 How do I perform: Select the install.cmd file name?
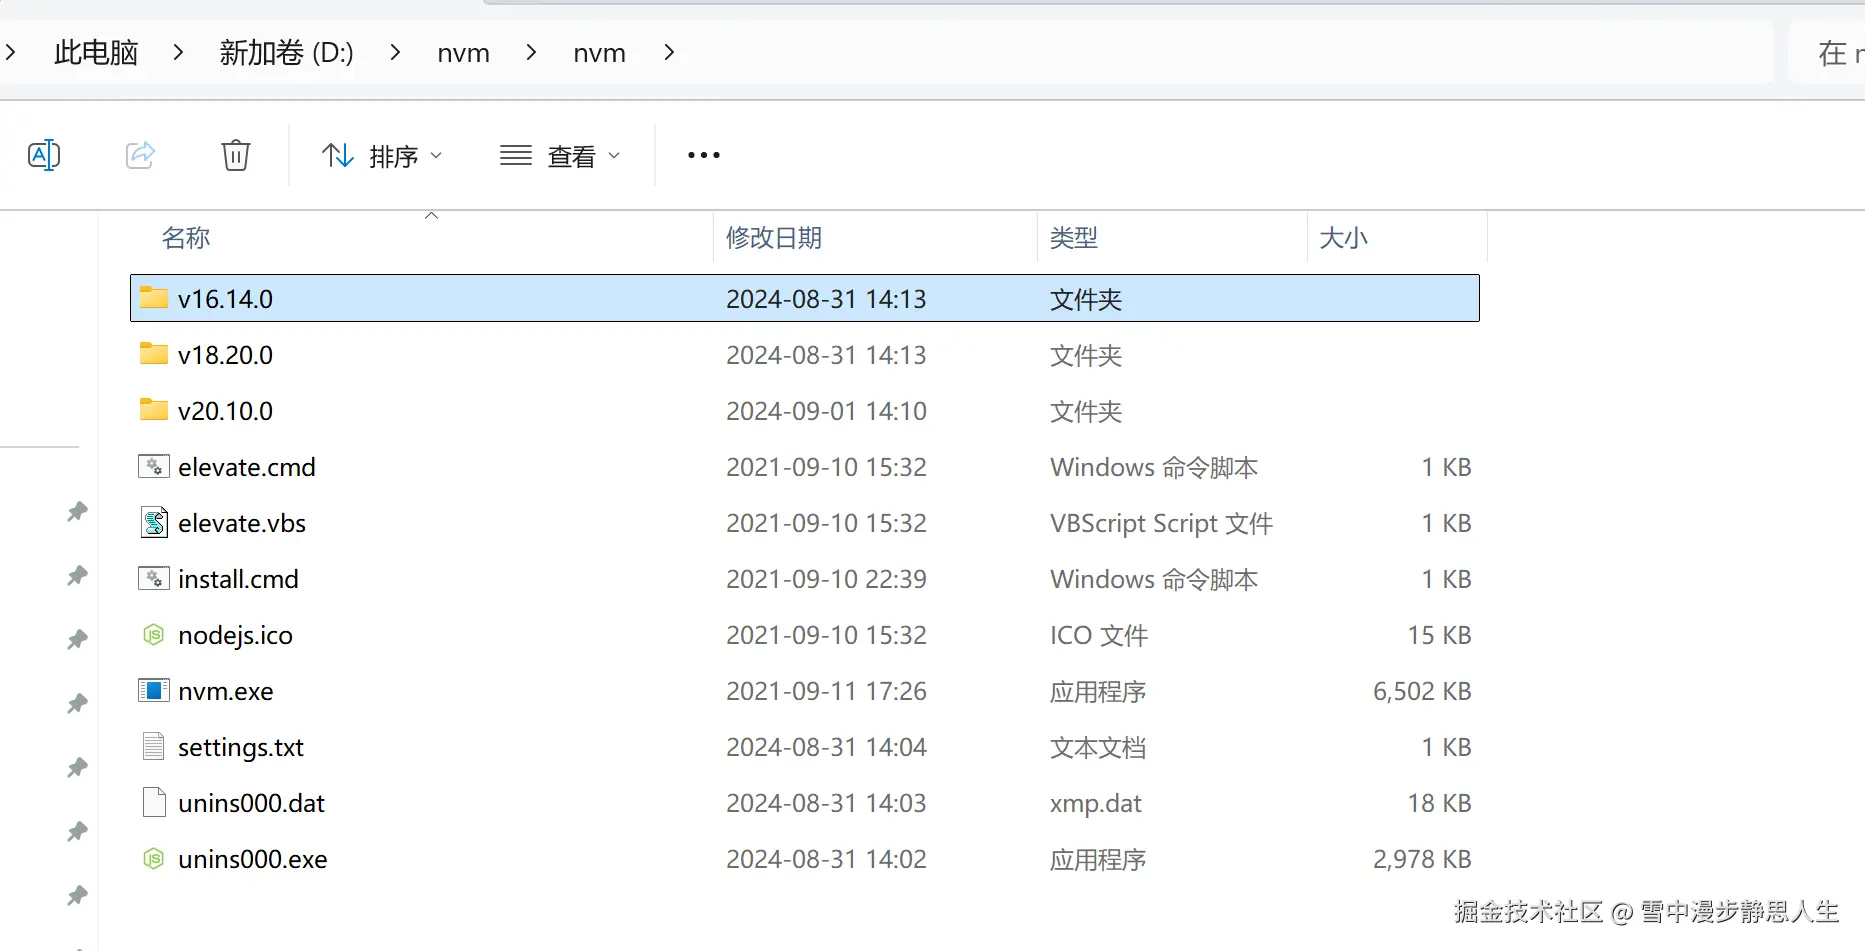[238, 579]
